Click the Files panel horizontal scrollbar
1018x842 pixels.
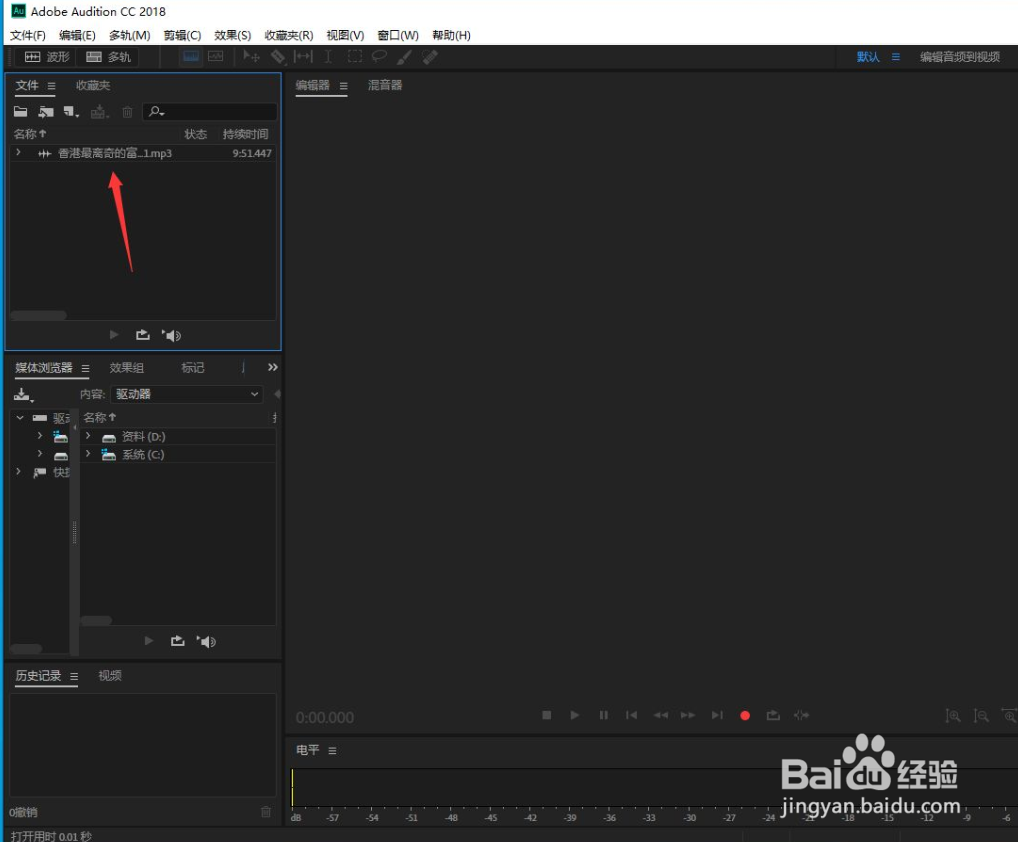tap(39, 316)
